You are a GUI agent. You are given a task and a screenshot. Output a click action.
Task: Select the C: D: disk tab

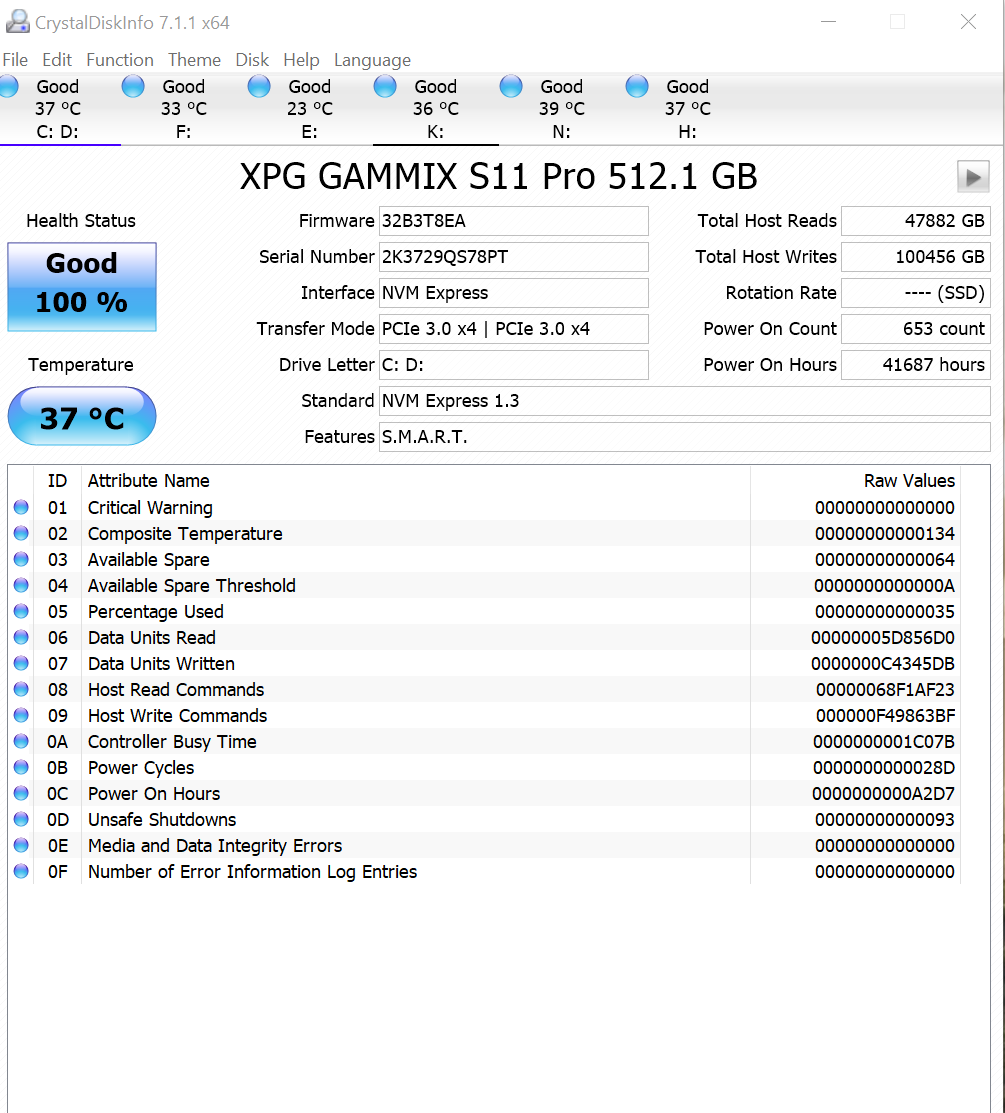(x=60, y=109)
